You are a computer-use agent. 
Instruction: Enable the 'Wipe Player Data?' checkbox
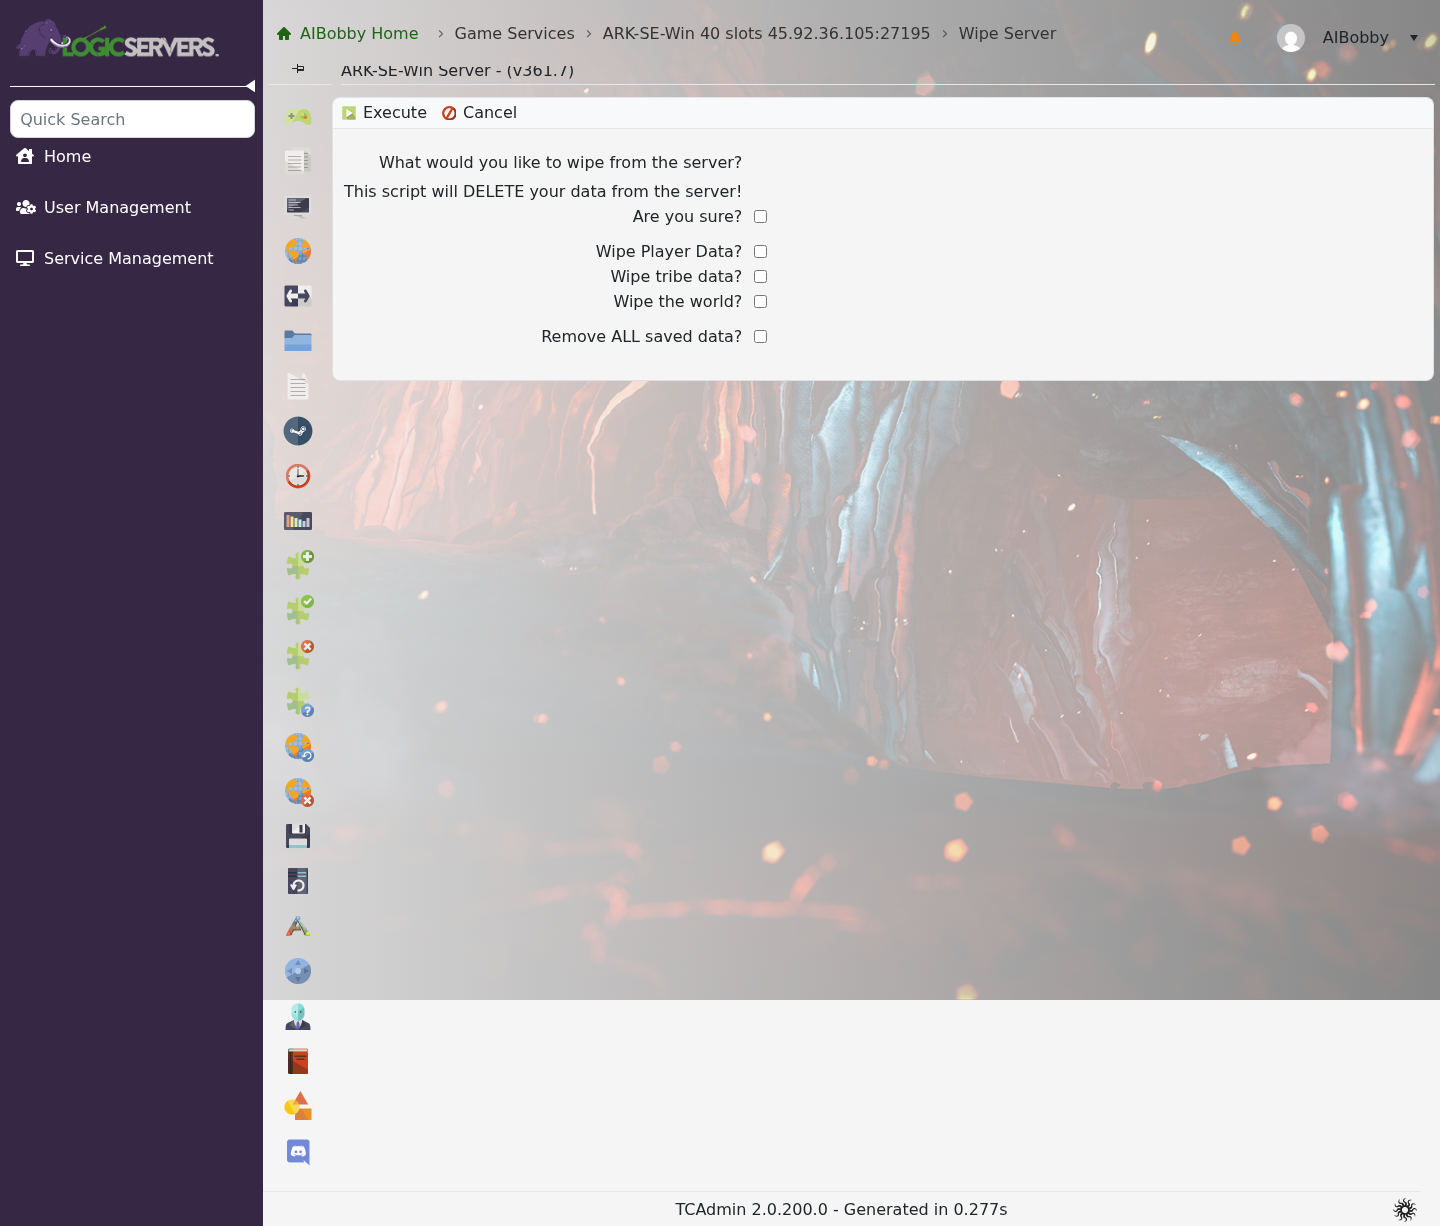(760, 252)
